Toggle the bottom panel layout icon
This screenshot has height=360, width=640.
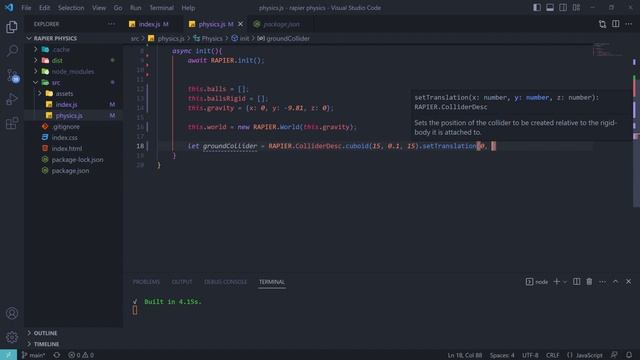coord(550,8)
